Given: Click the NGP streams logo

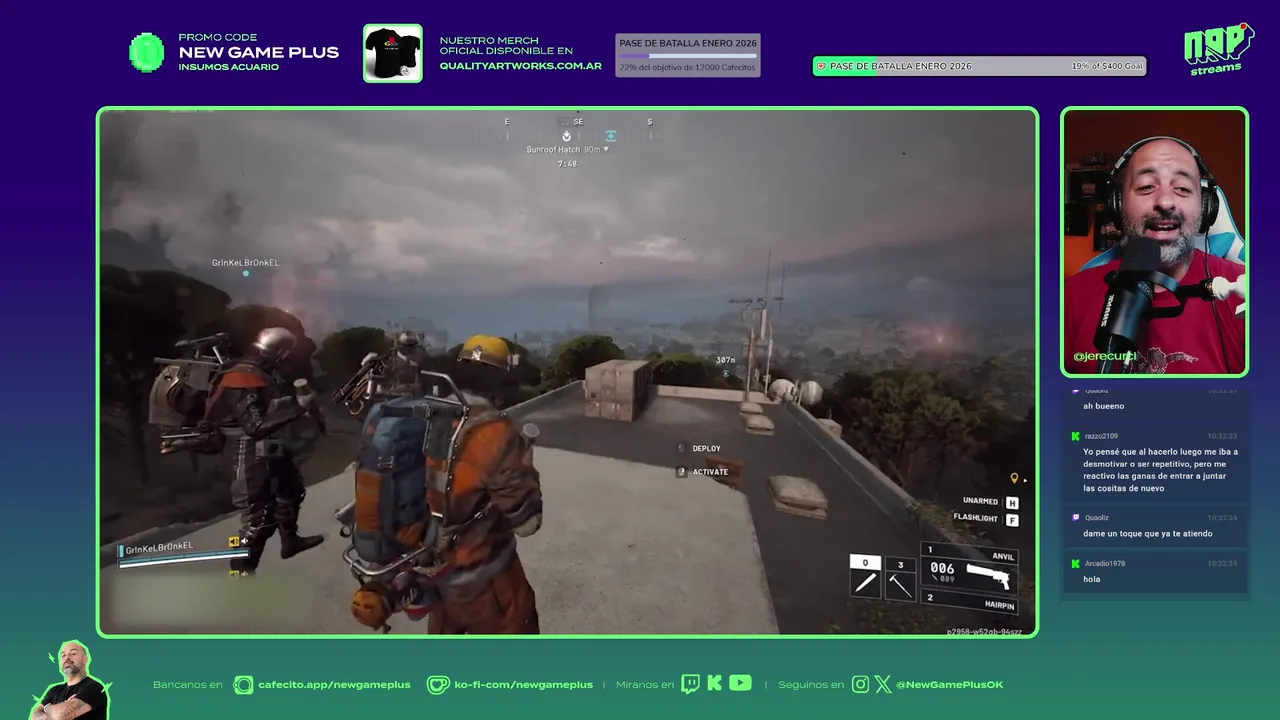Looking at the screenshot, I should pos(1218,48).
